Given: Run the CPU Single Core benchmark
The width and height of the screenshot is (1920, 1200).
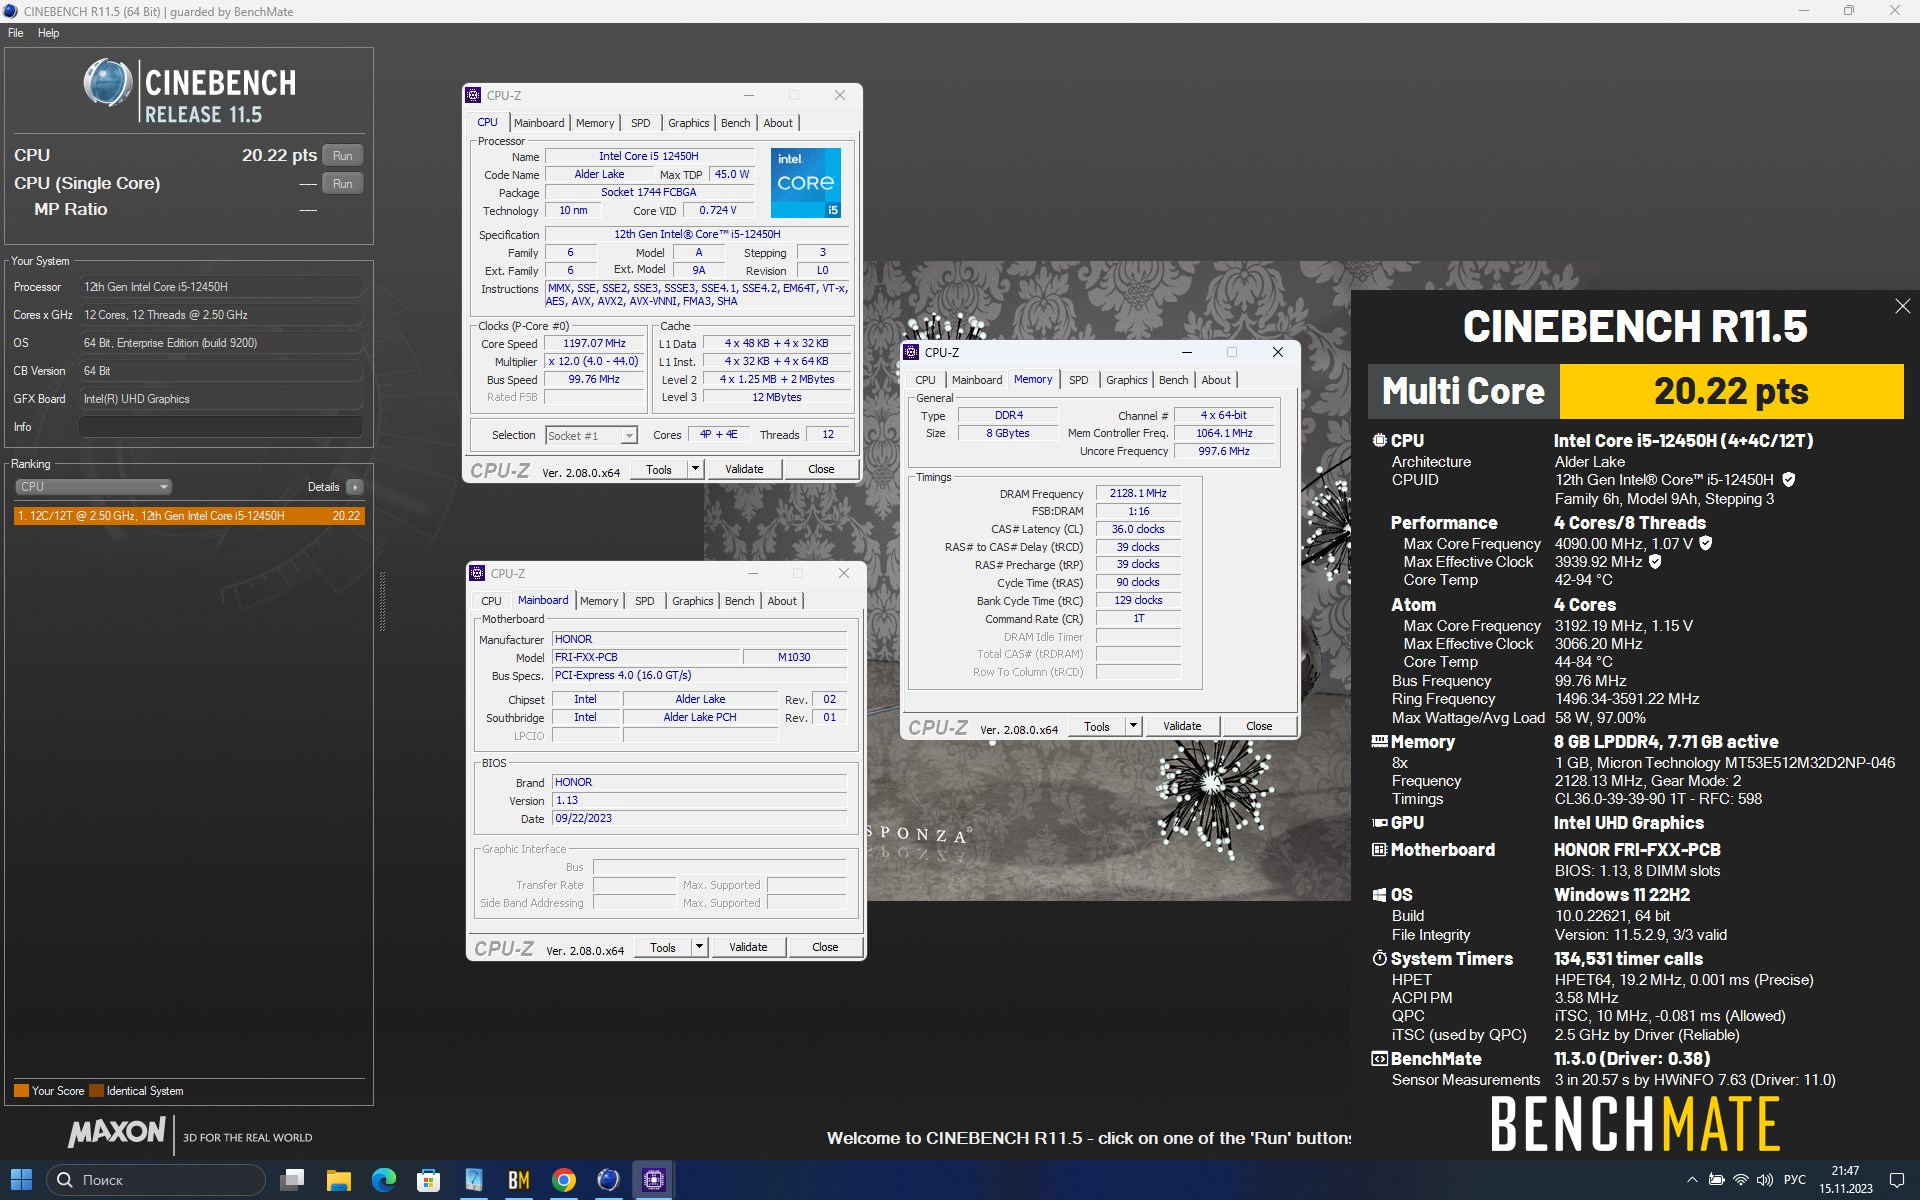Looking at the screenshot, I should tap(343, 184).
